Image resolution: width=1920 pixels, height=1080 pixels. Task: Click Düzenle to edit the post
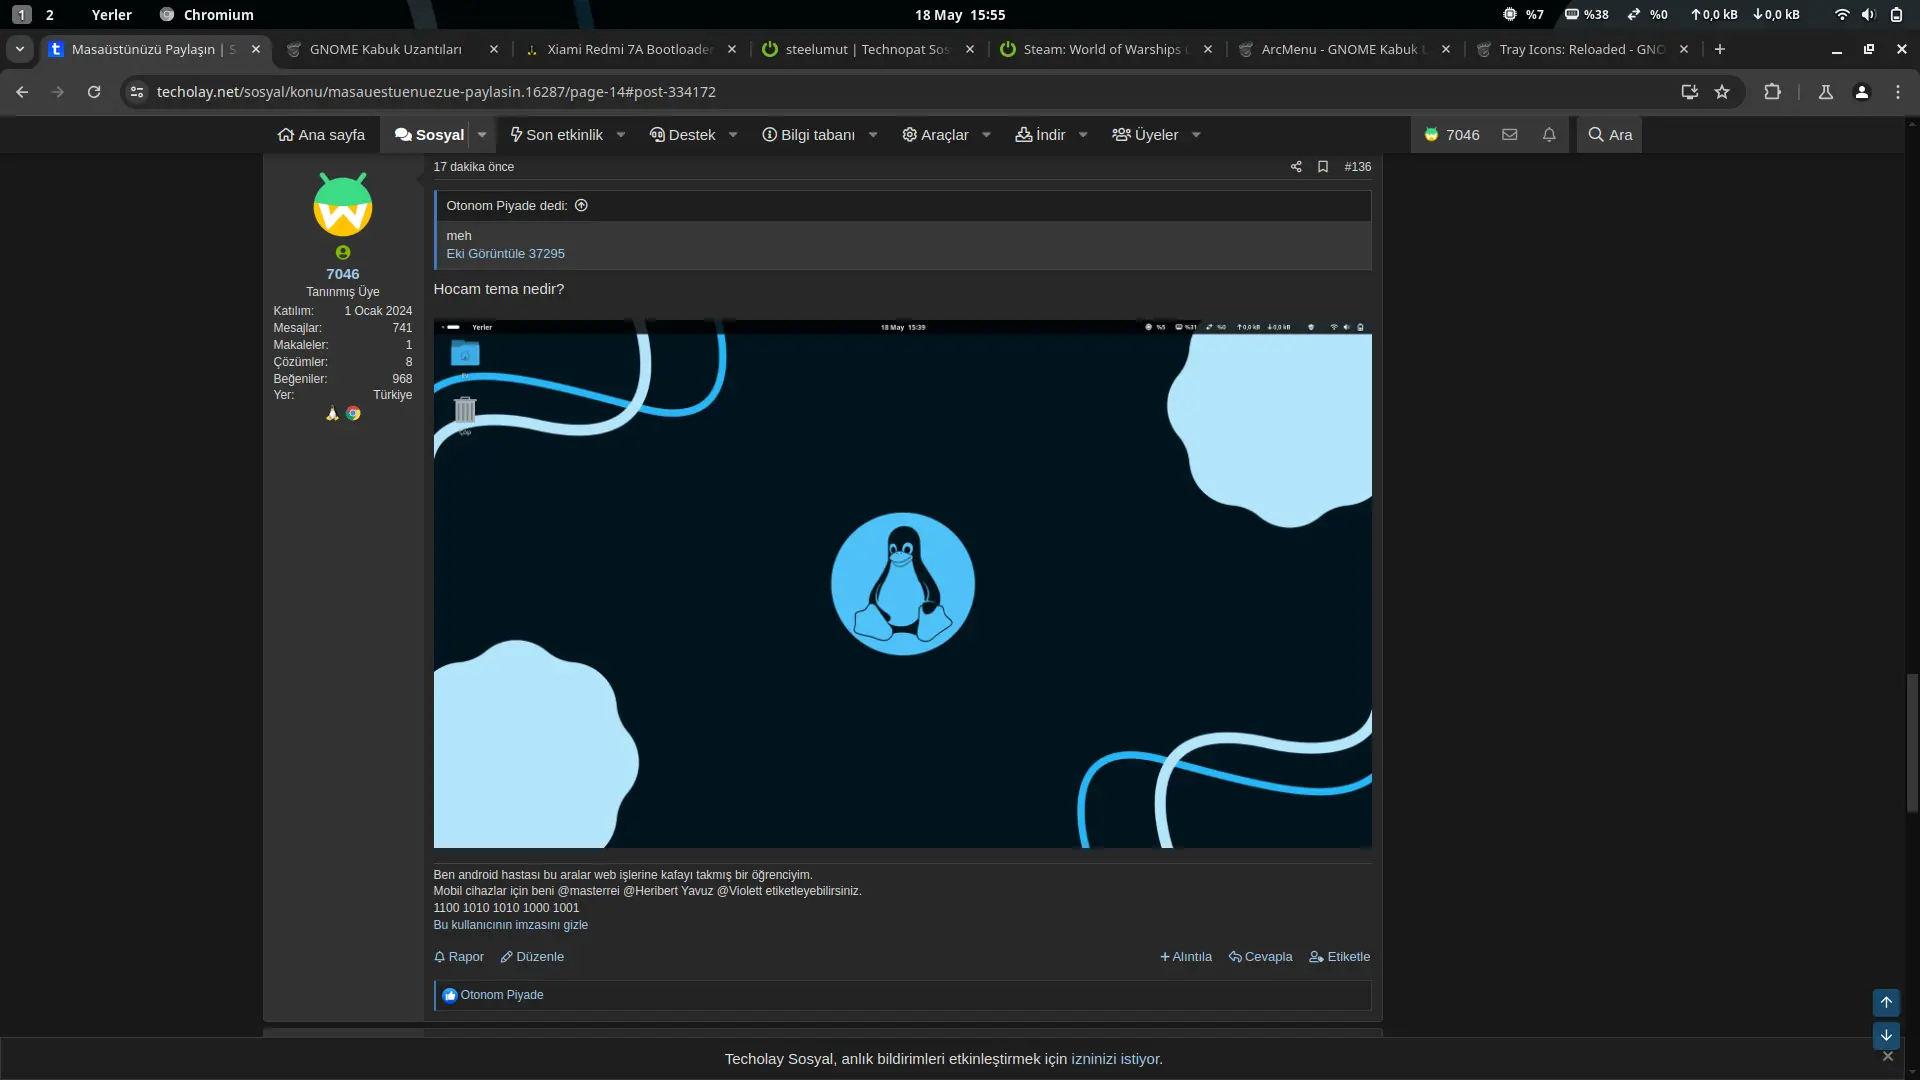coord(532,957)
